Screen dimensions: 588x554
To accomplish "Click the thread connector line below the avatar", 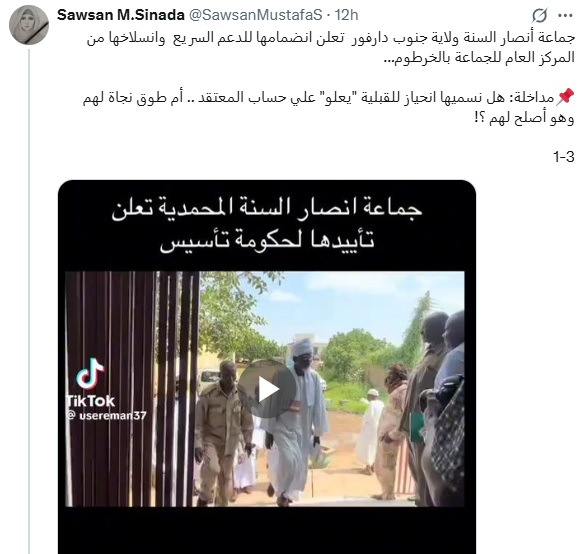I will [x=29, y=301].
